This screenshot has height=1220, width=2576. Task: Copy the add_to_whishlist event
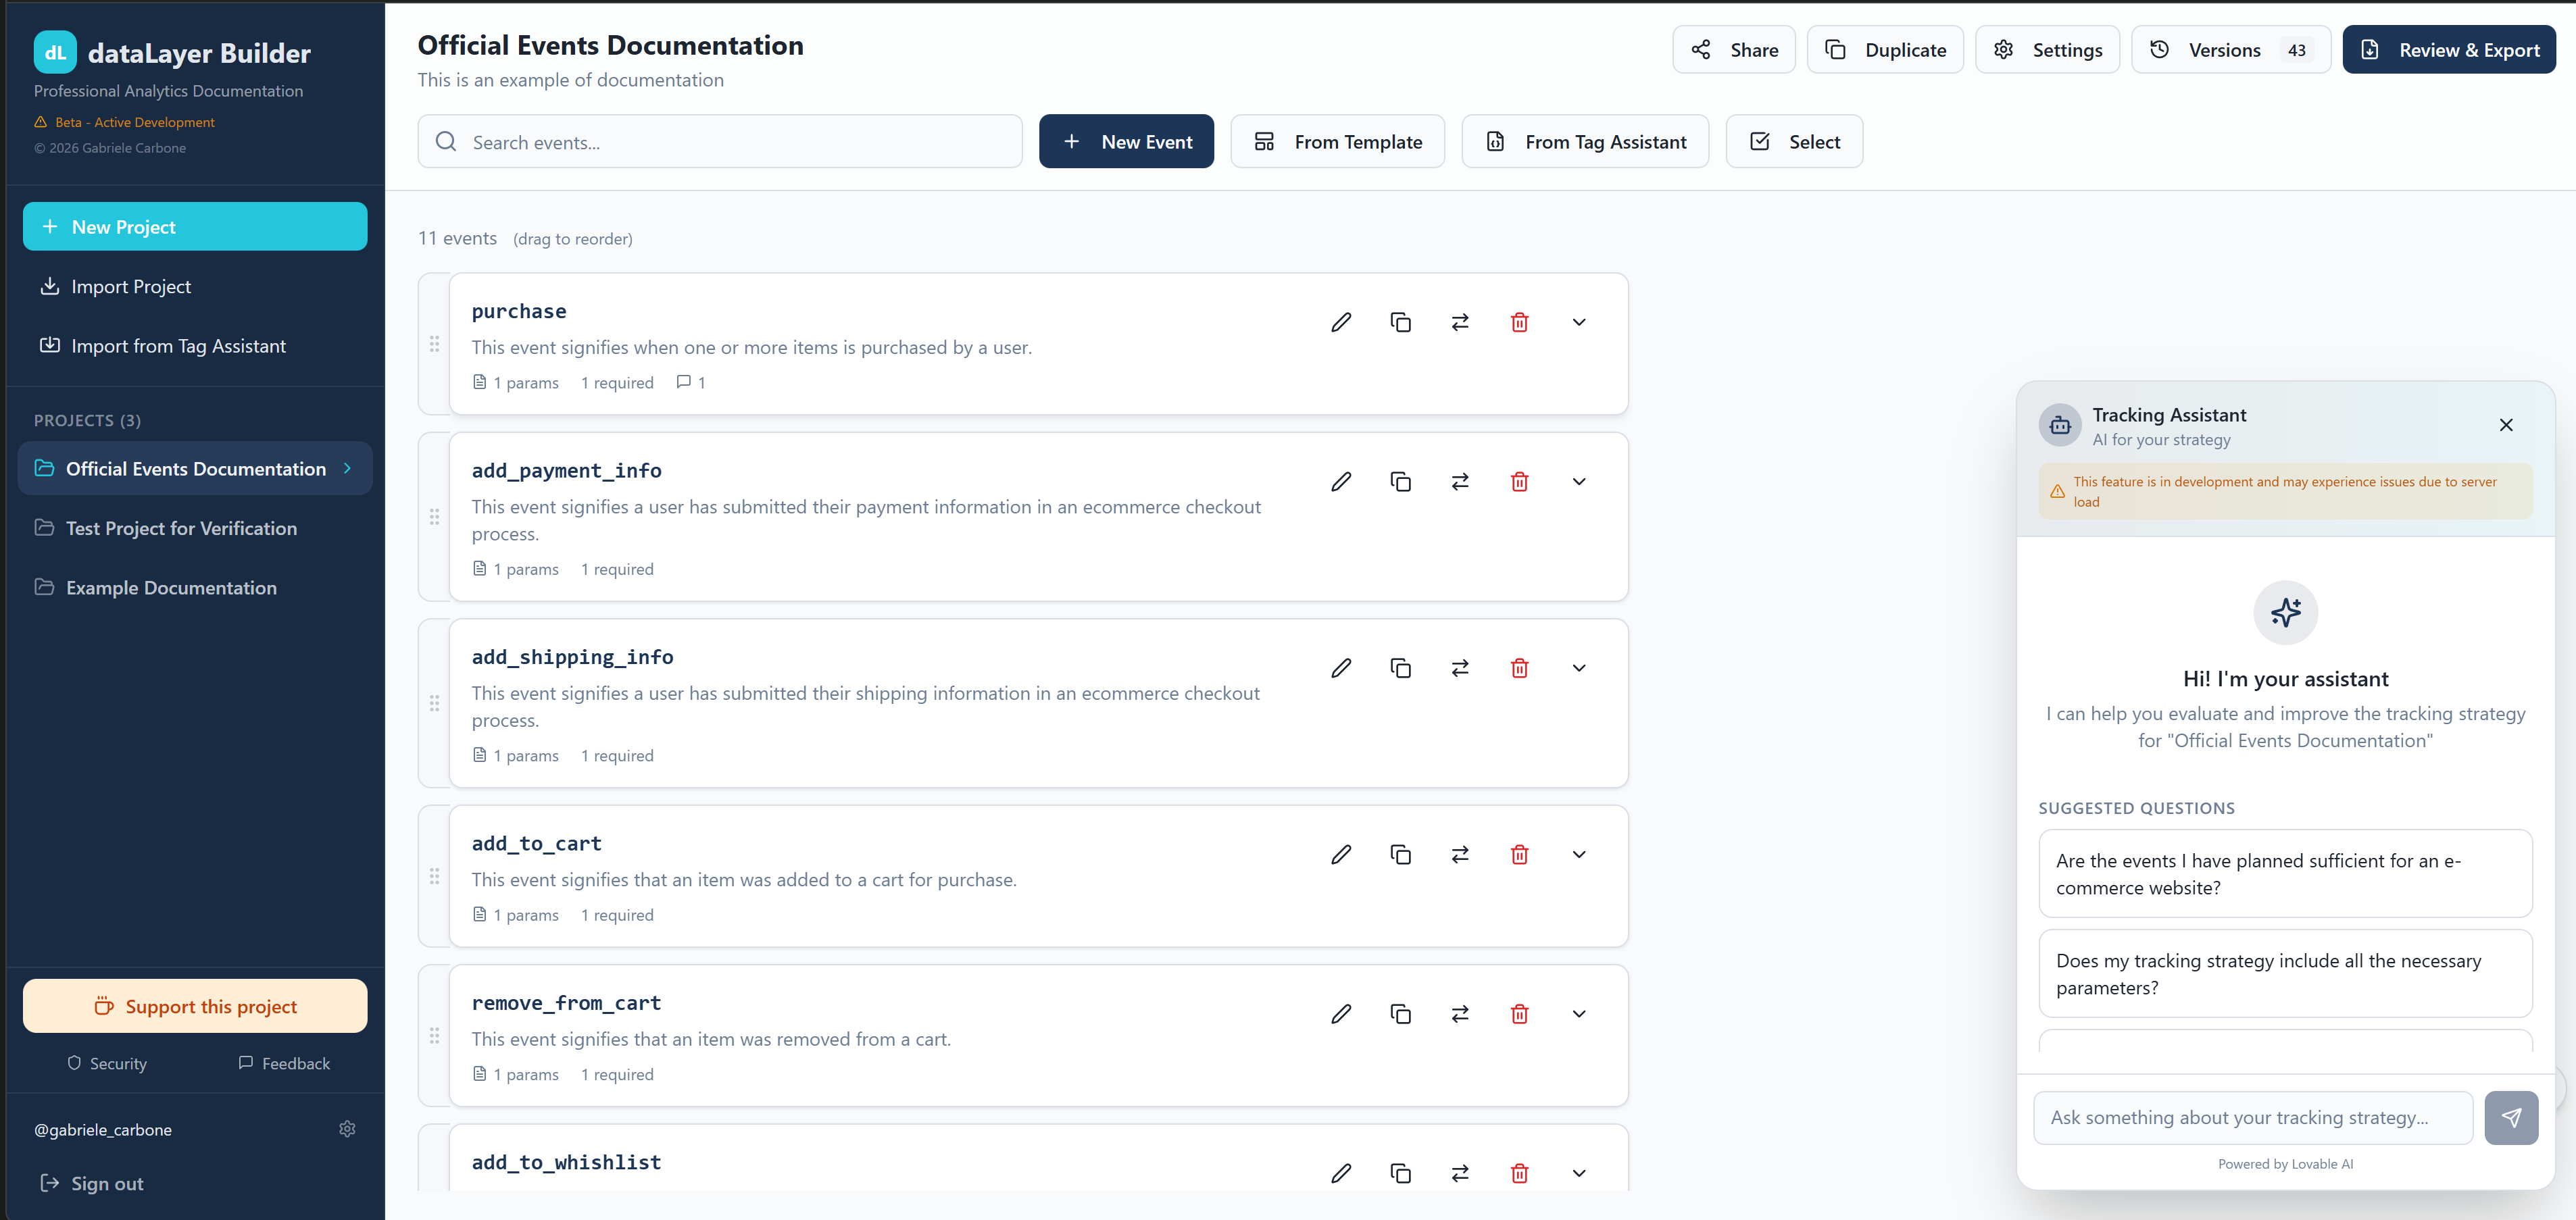pos(1401,1172)
